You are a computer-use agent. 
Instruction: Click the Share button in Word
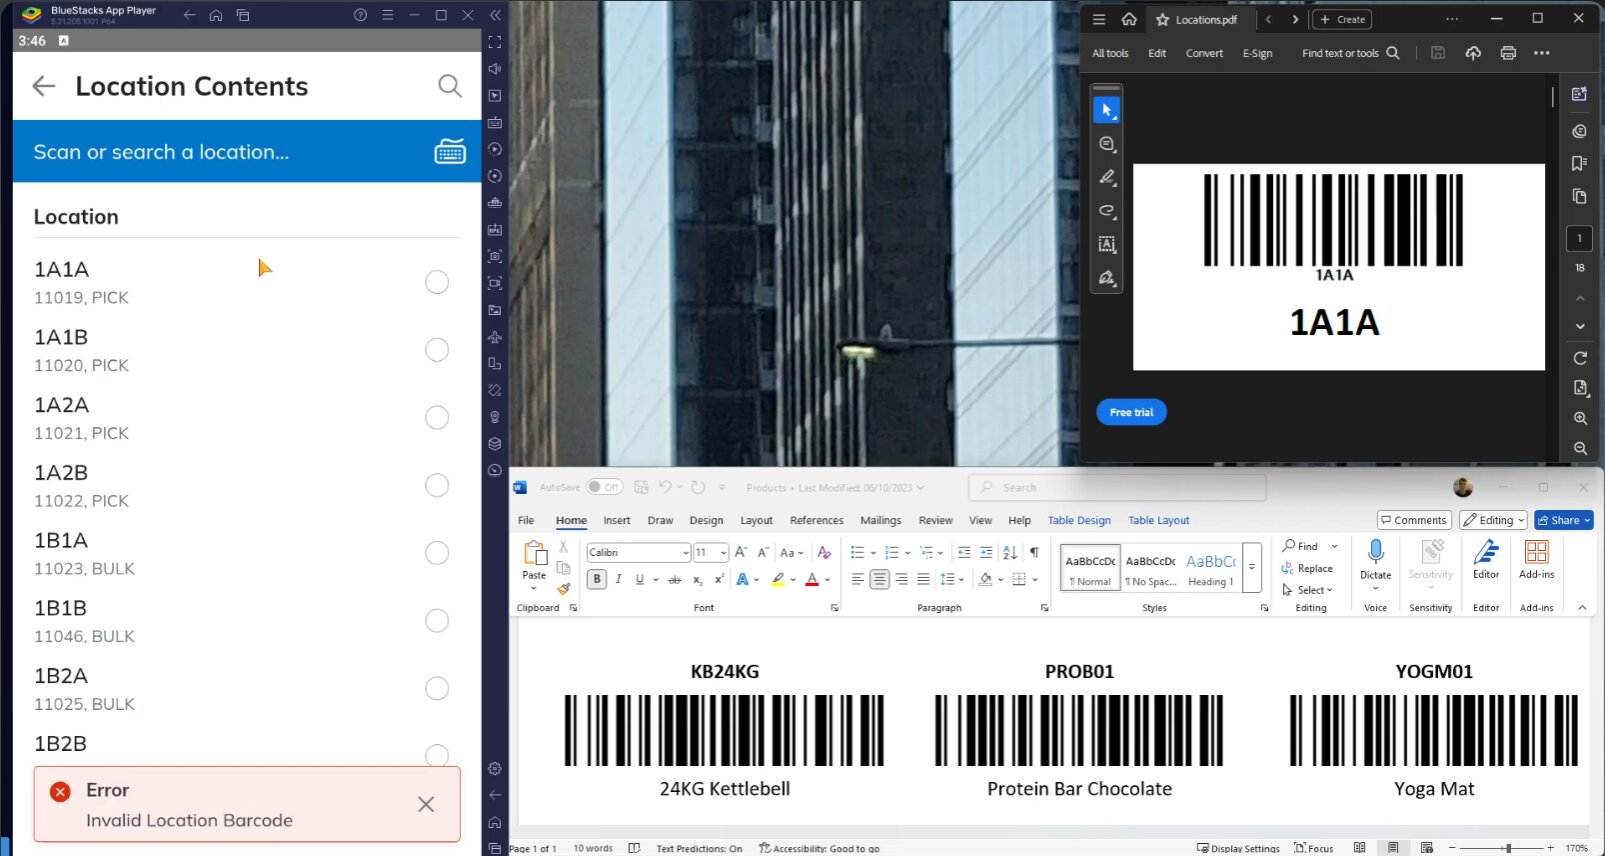(1564, 520)
